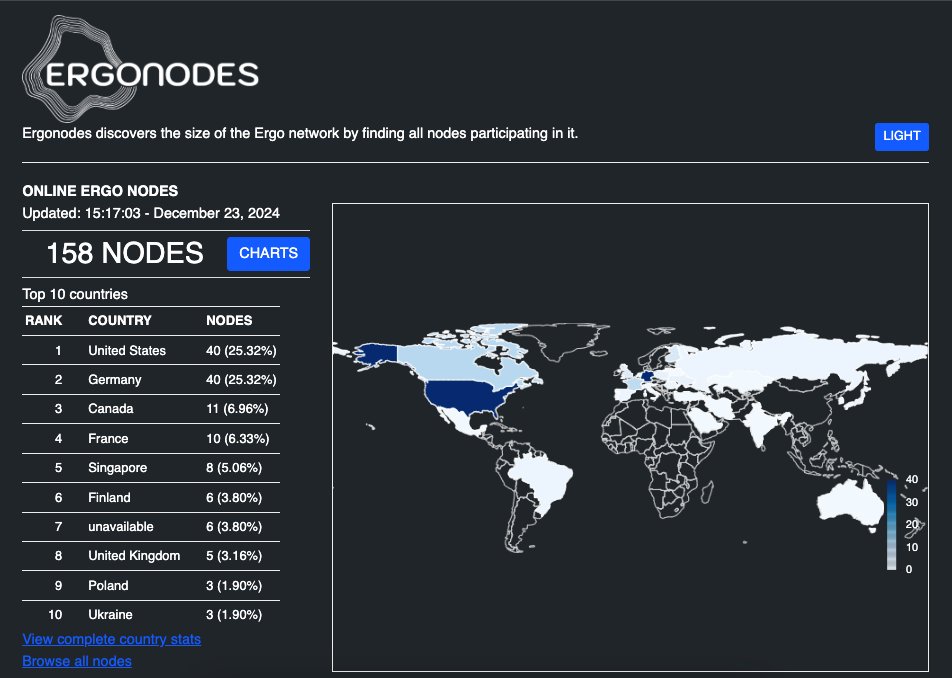Select Germany on the world map
952x678 pixels.
click(x=648, y=377)
